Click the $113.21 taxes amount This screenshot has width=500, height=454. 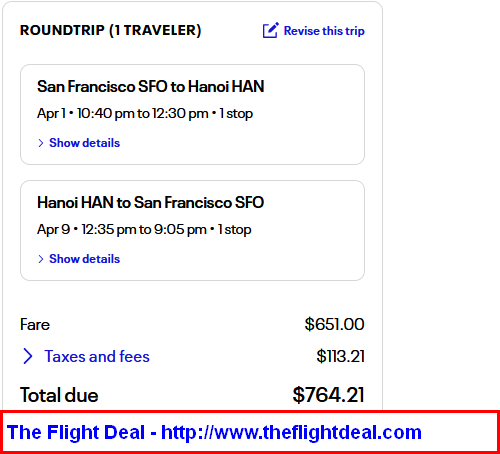coord(340,356)
